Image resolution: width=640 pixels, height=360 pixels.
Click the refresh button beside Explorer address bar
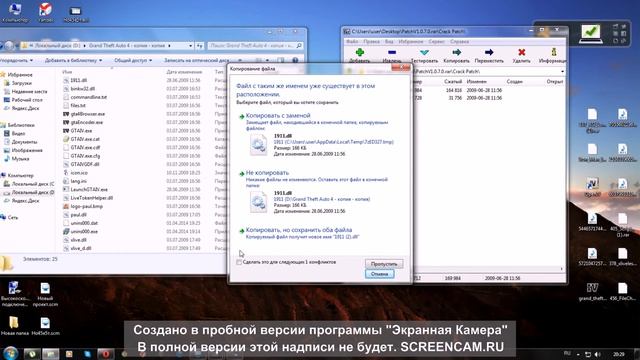pyautogui.click(x=200, y=46)
